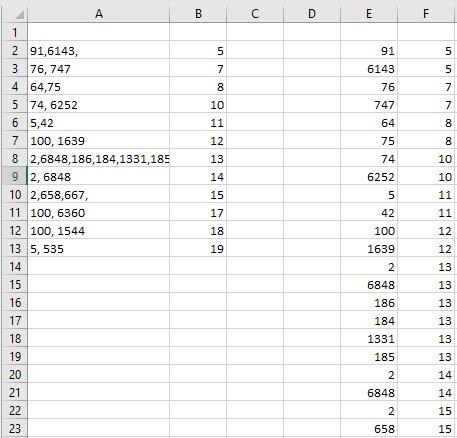Click cell A8 with '2,6848,186,184,1331,185'
The image size is (457, 438).
pyautogui.click(x=98, y=159)
